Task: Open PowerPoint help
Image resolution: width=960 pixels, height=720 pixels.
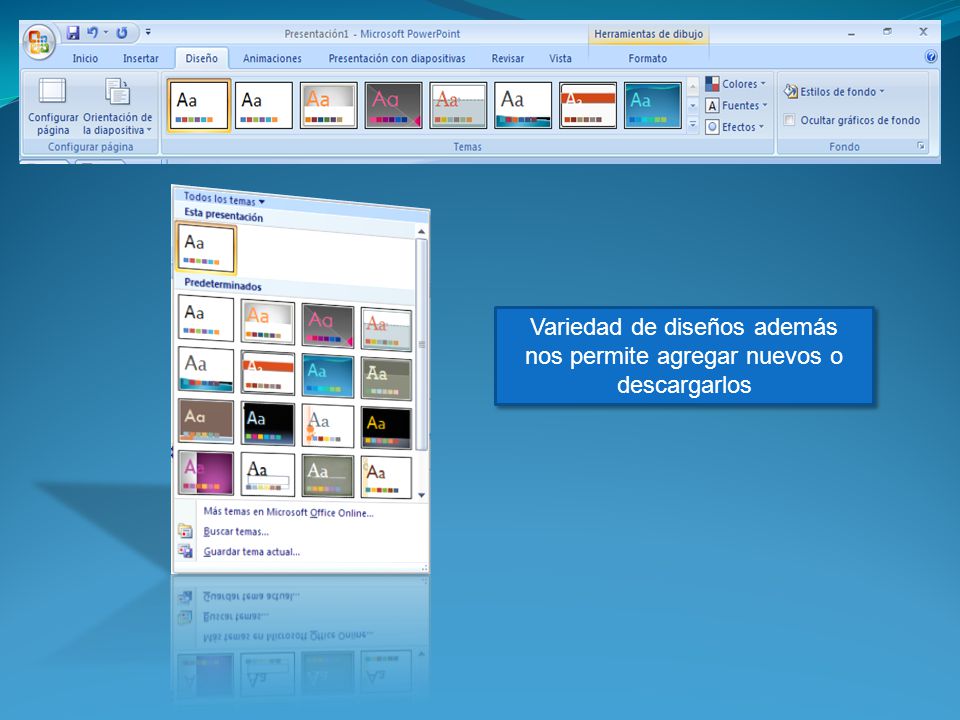Action: click(931, 57)
